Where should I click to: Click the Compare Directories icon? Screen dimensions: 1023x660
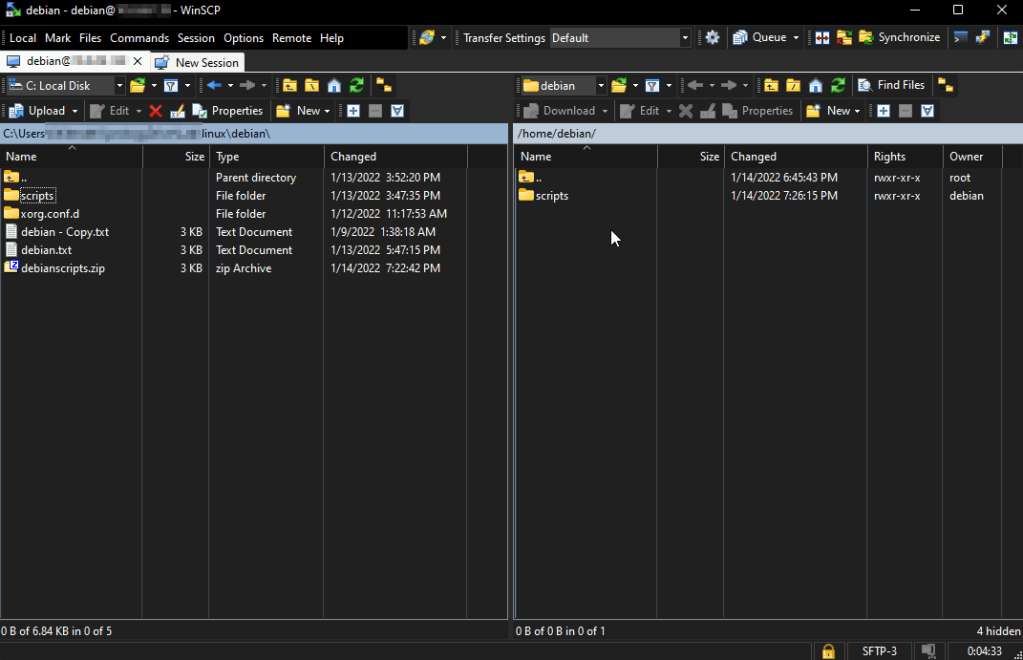click(822, 38)
